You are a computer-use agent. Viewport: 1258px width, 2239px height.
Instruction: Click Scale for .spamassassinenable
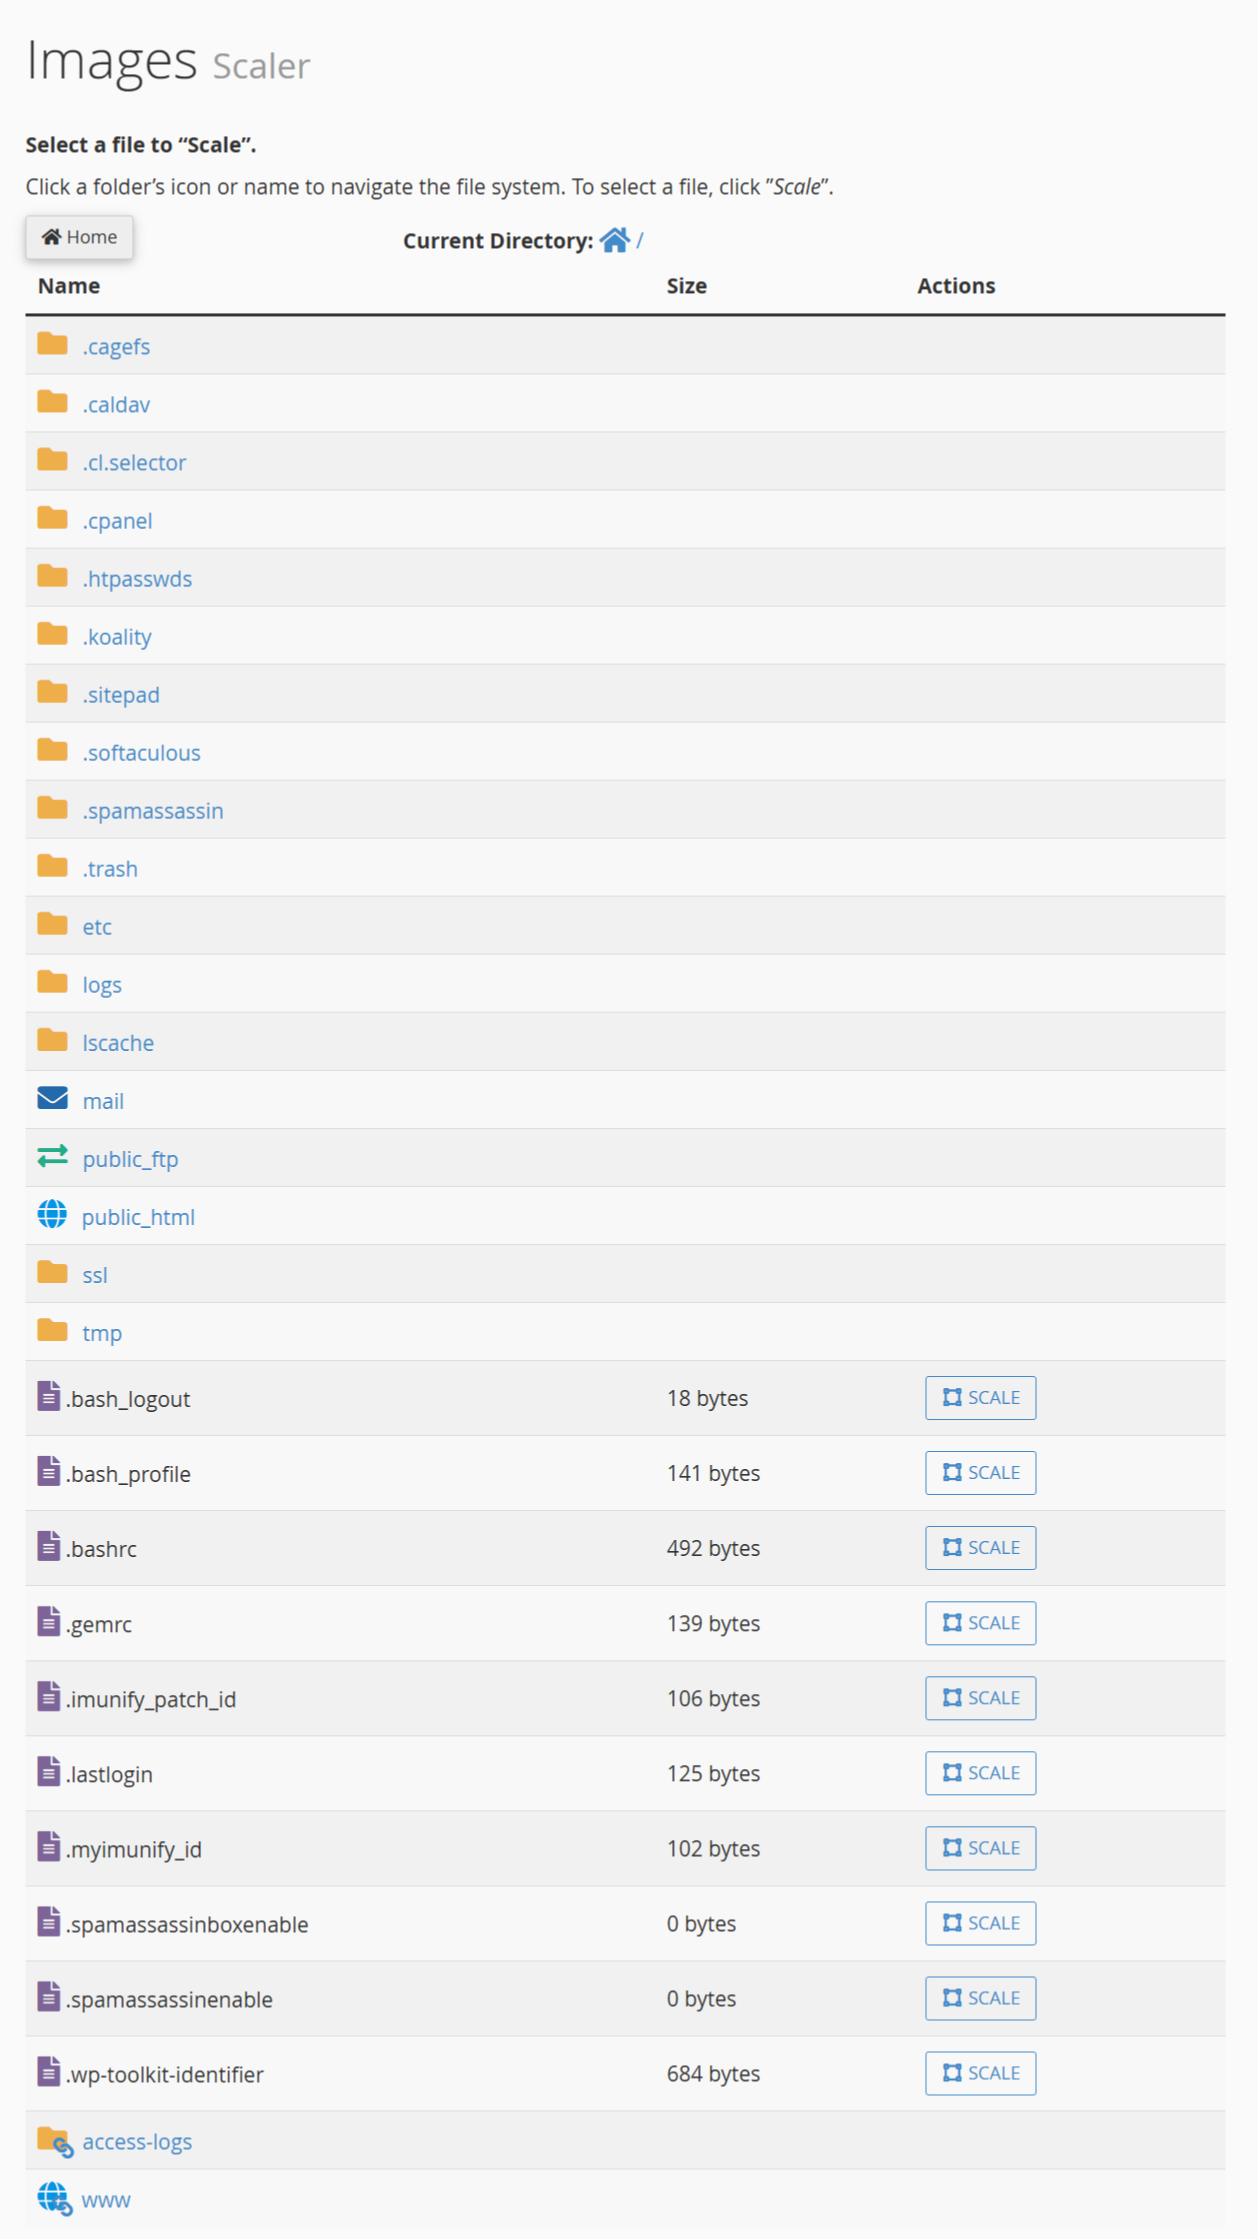coord(980,1998)
